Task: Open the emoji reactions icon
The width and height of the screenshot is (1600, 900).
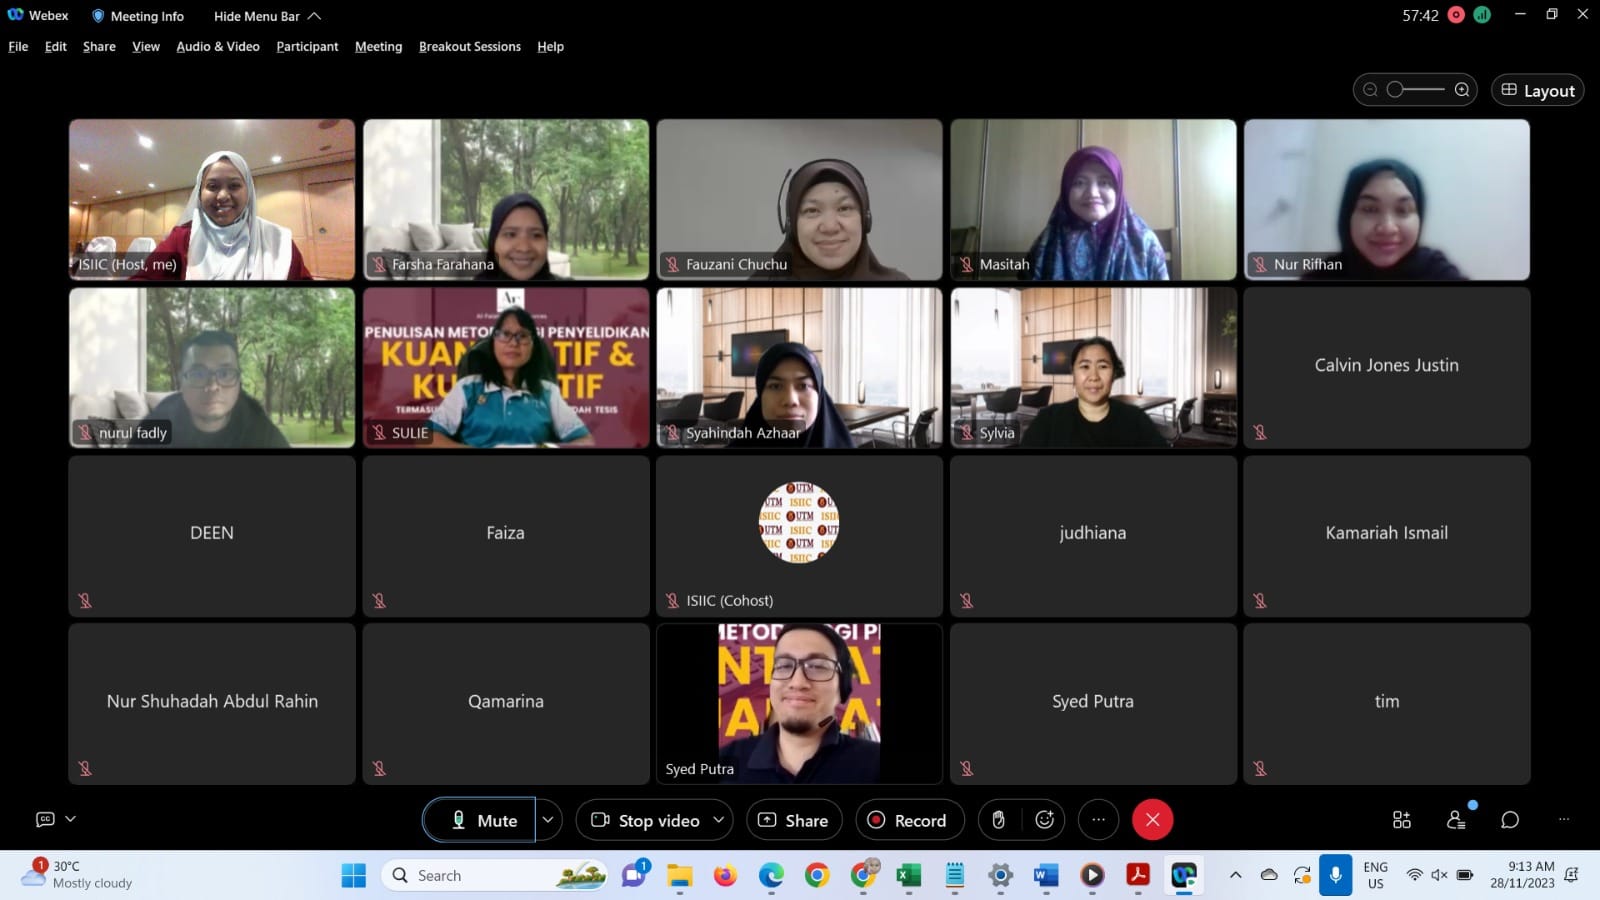Action: coord(1045,820)
